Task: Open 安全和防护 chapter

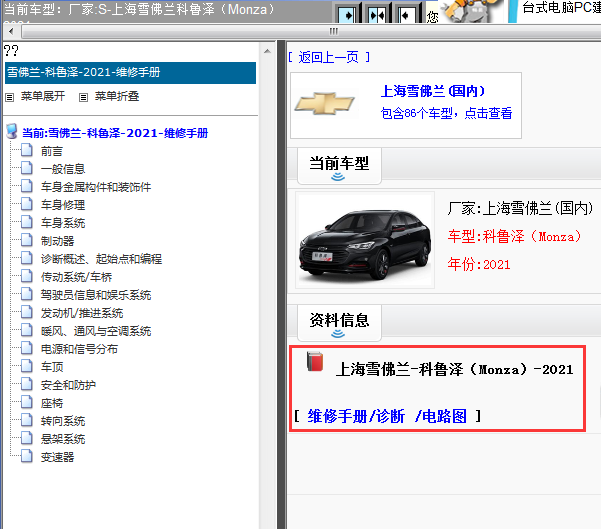Action: [68, 385]
